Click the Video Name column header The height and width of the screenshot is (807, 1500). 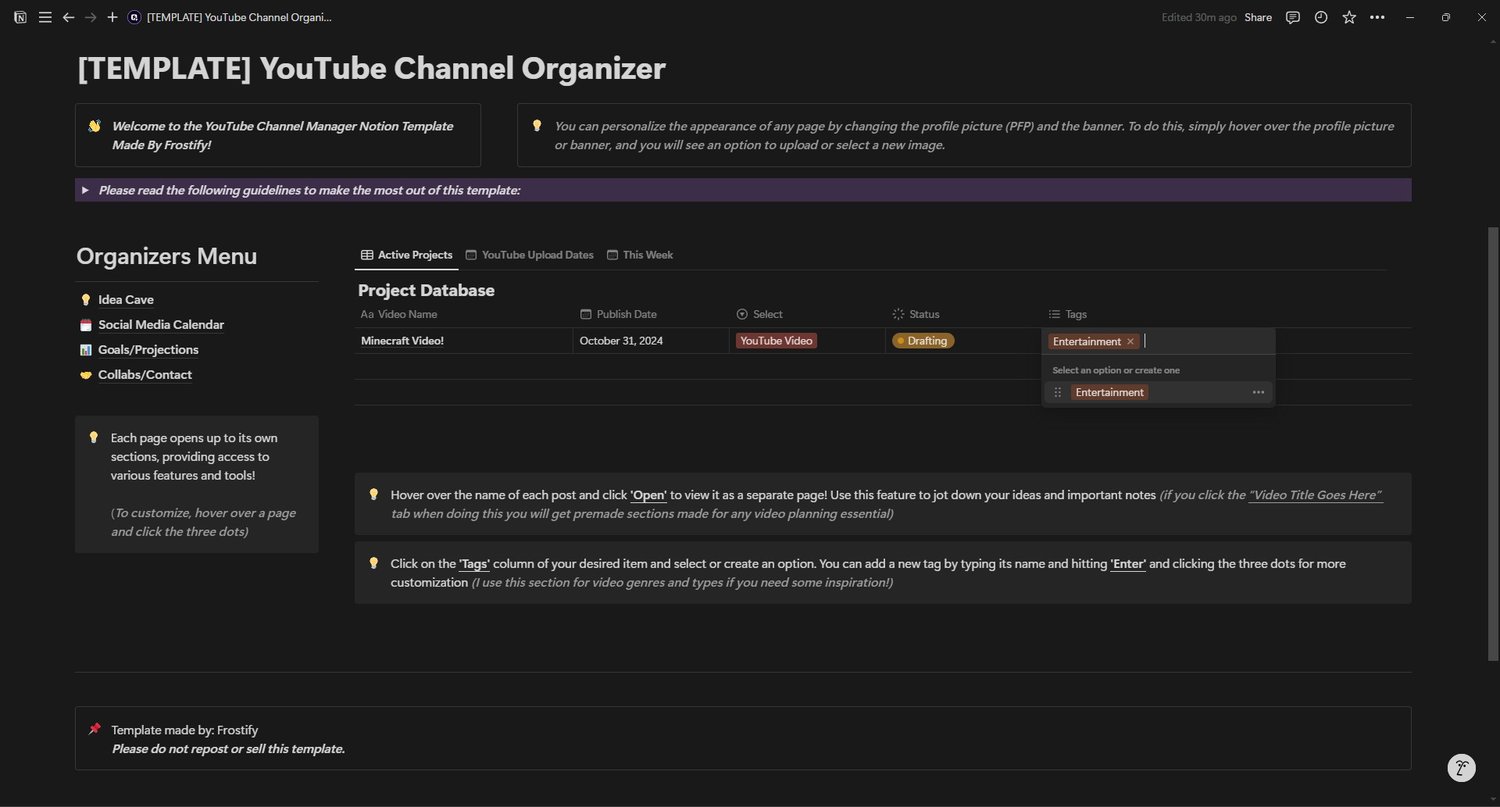click(399, 314)
